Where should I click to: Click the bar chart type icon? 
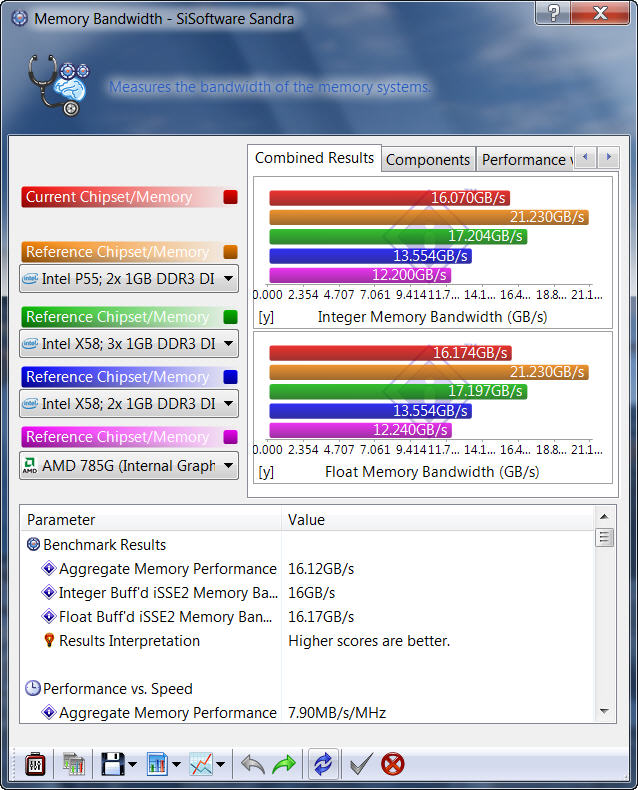coord(157,764)
